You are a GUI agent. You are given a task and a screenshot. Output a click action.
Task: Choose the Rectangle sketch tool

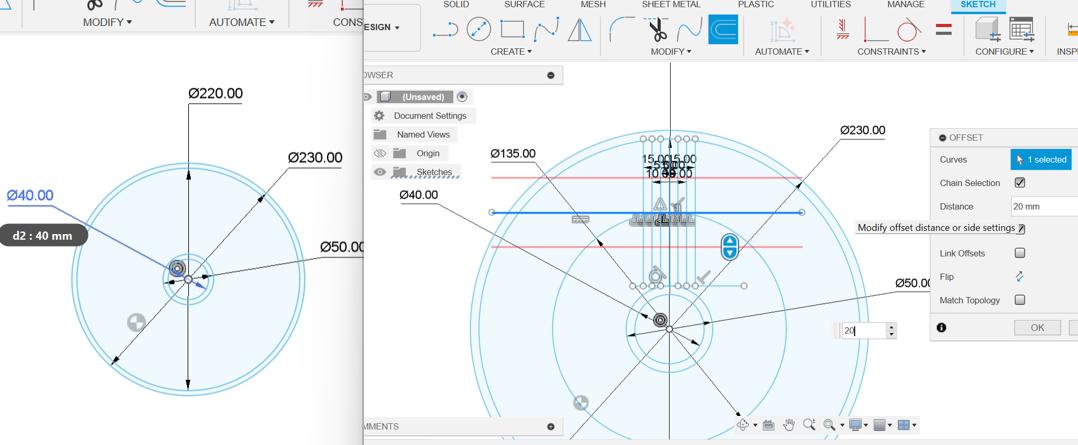tap(512, 30)
